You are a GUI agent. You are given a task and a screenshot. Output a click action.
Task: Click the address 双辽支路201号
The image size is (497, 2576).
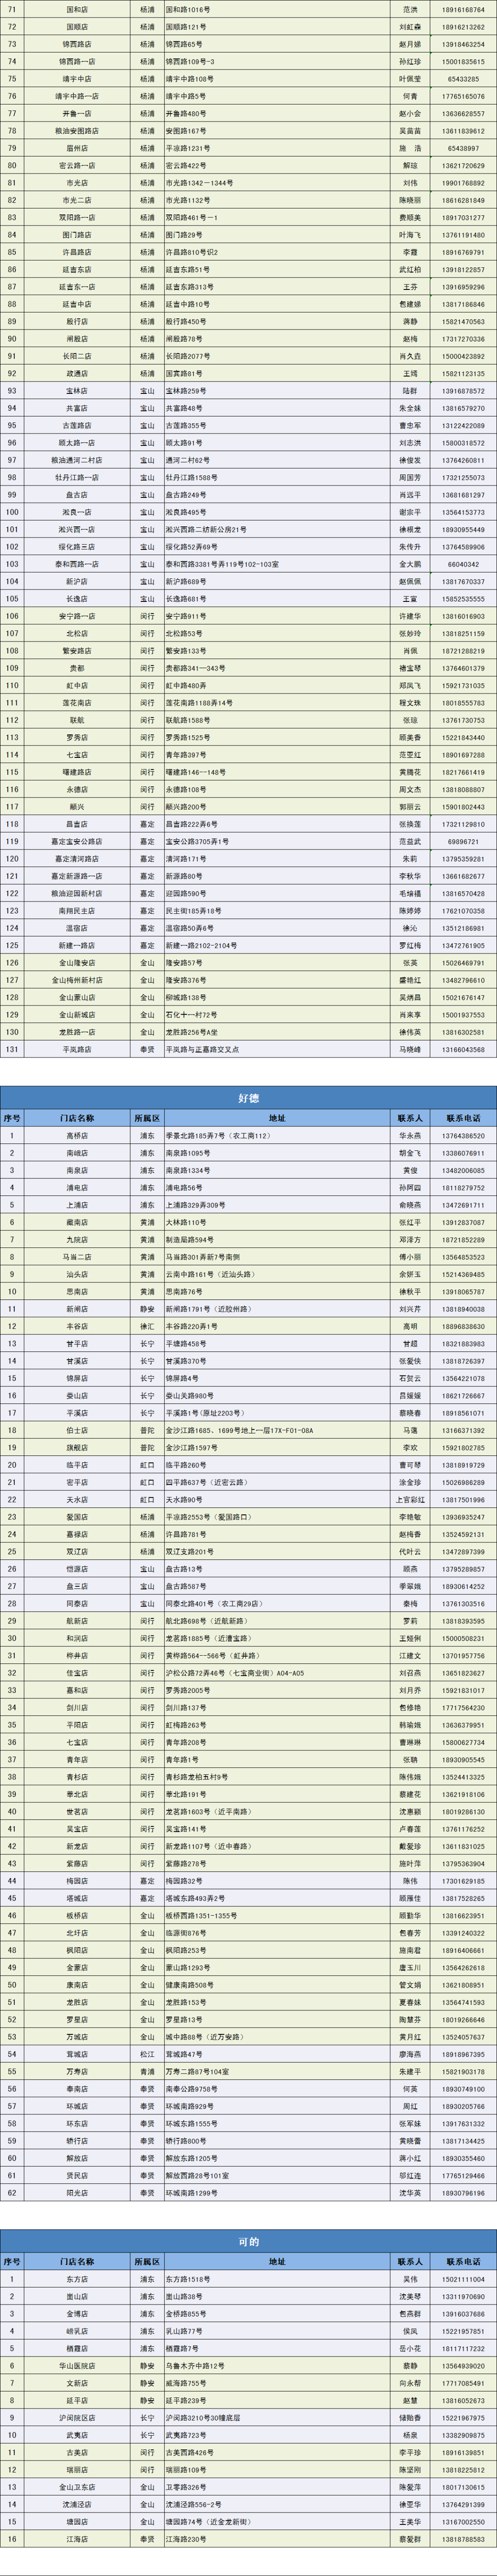coord(190,1551)
